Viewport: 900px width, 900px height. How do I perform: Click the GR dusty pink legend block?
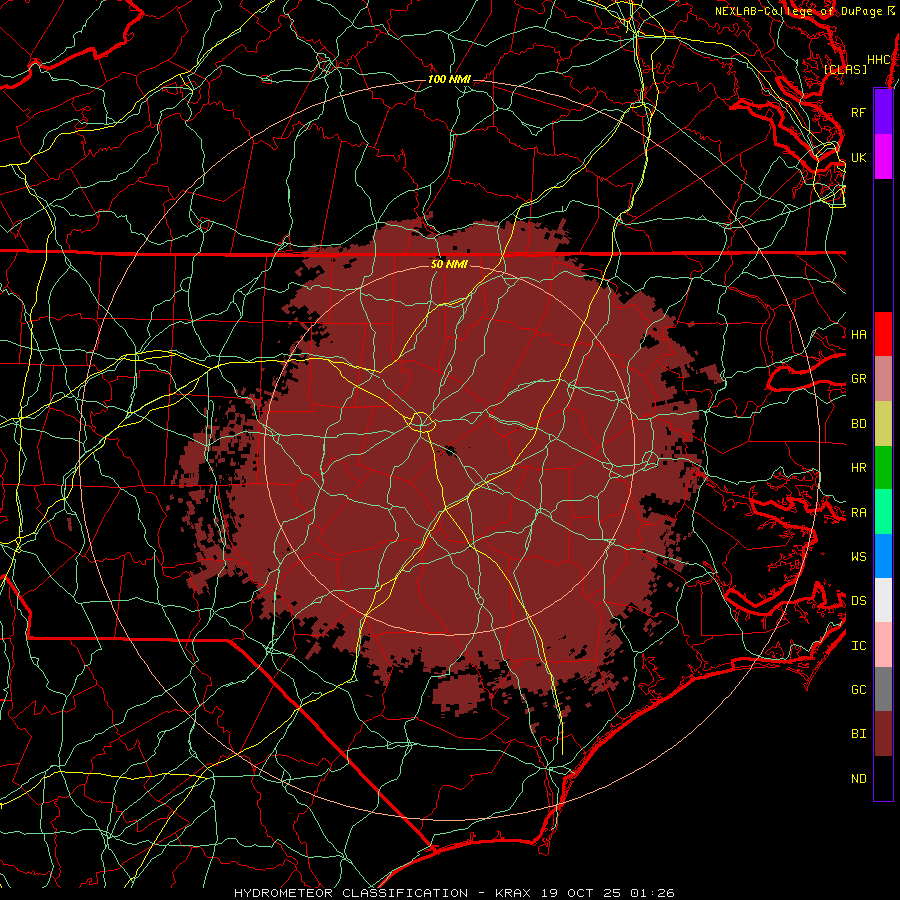(x=883, y=378)
